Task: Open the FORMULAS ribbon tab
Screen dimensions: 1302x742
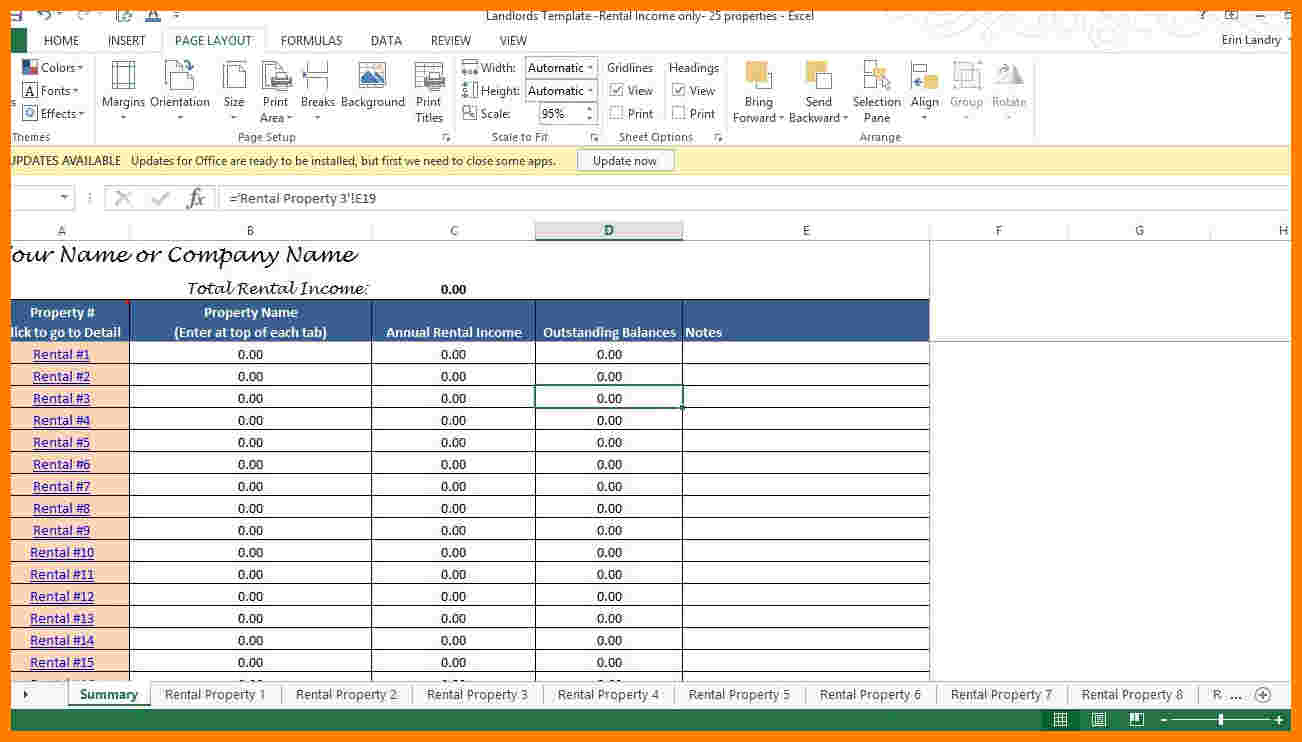Action: (311, 41)
